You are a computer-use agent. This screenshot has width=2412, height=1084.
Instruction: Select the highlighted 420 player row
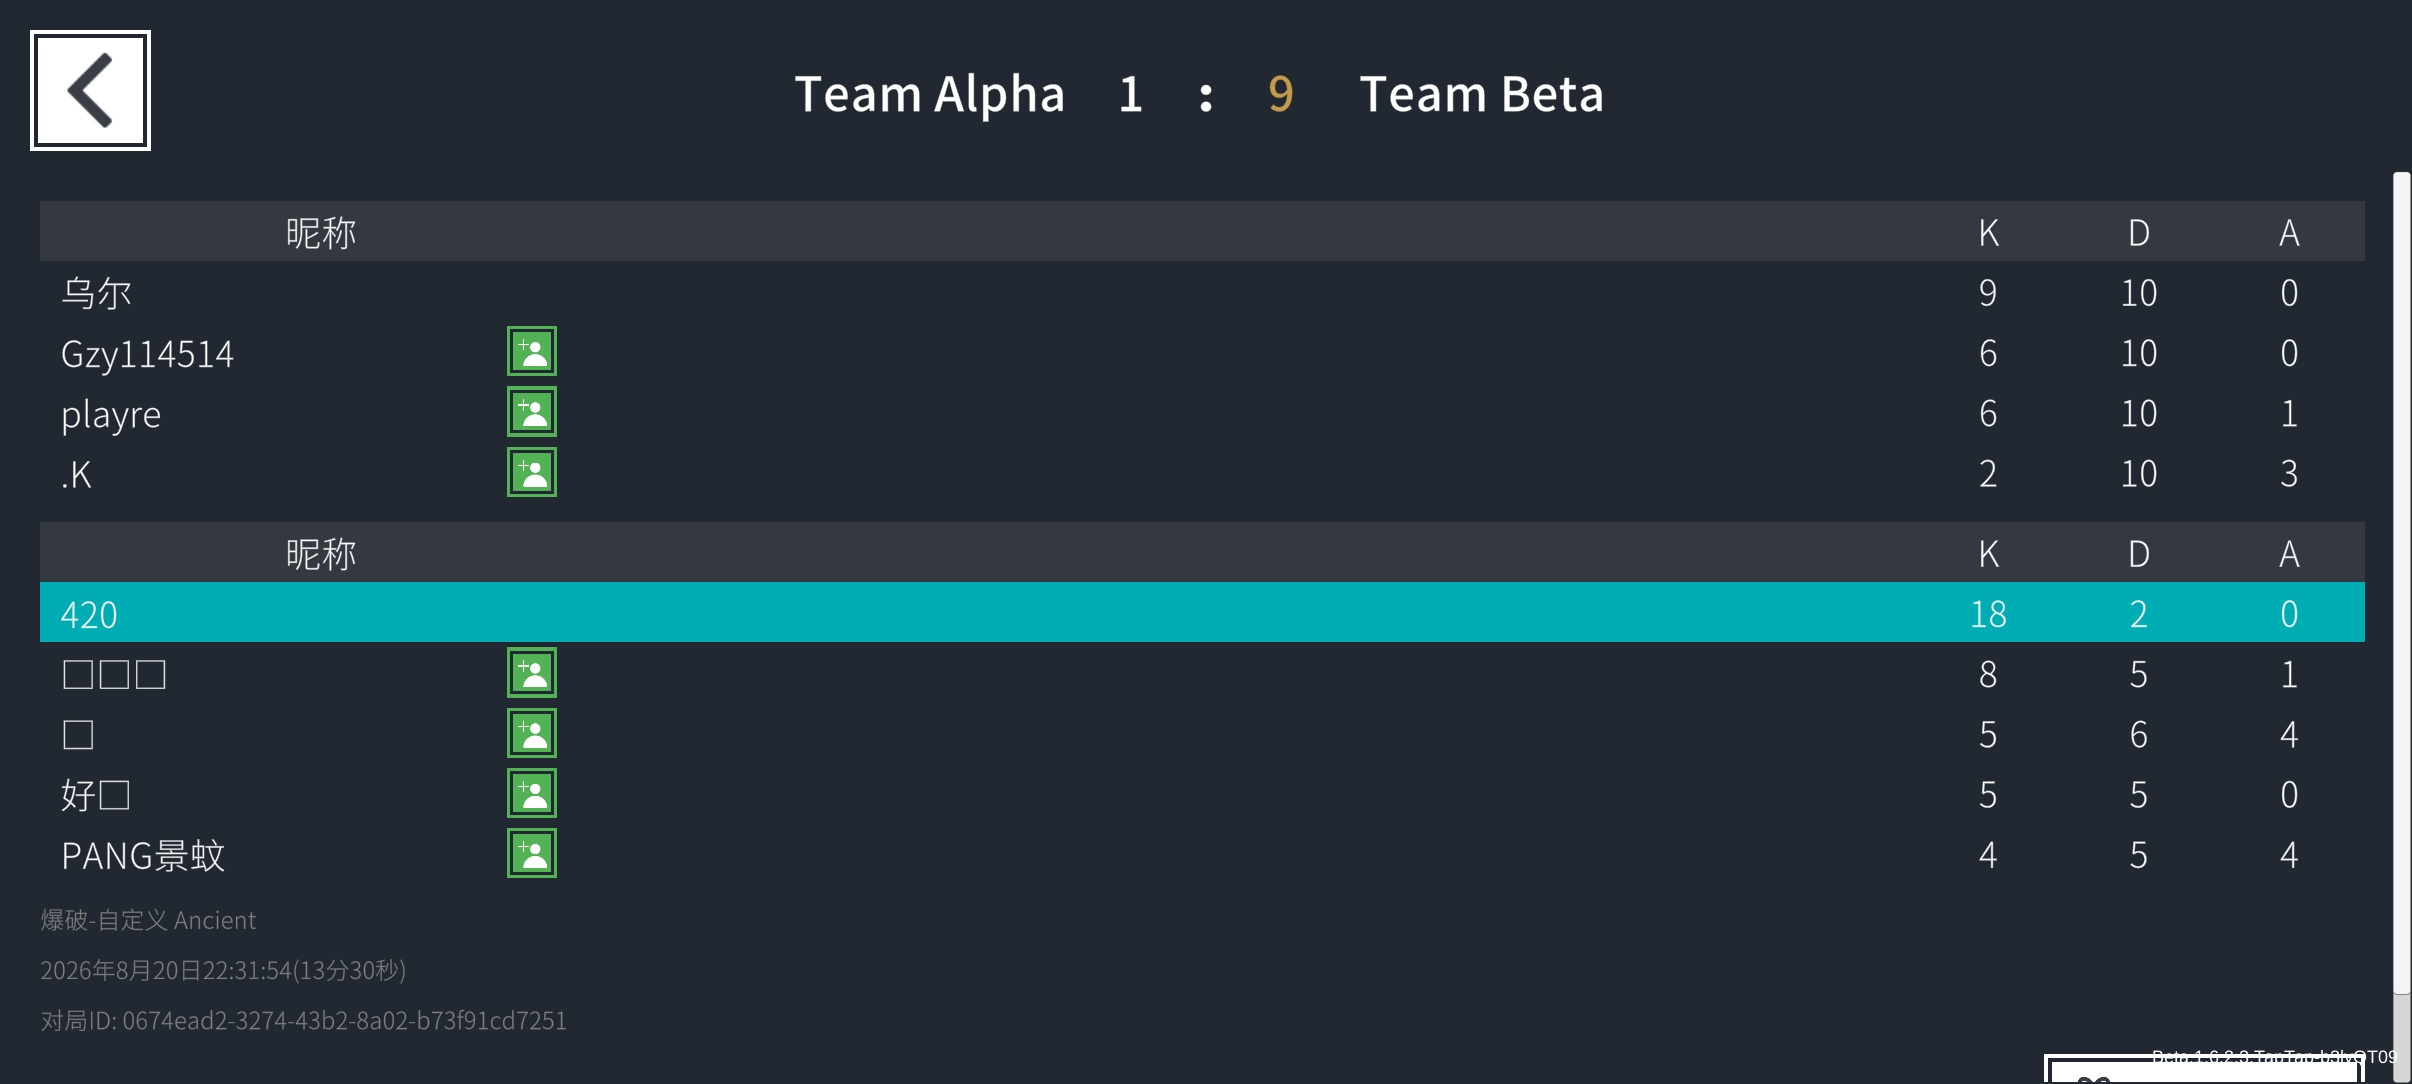(x=1202, y=613)
